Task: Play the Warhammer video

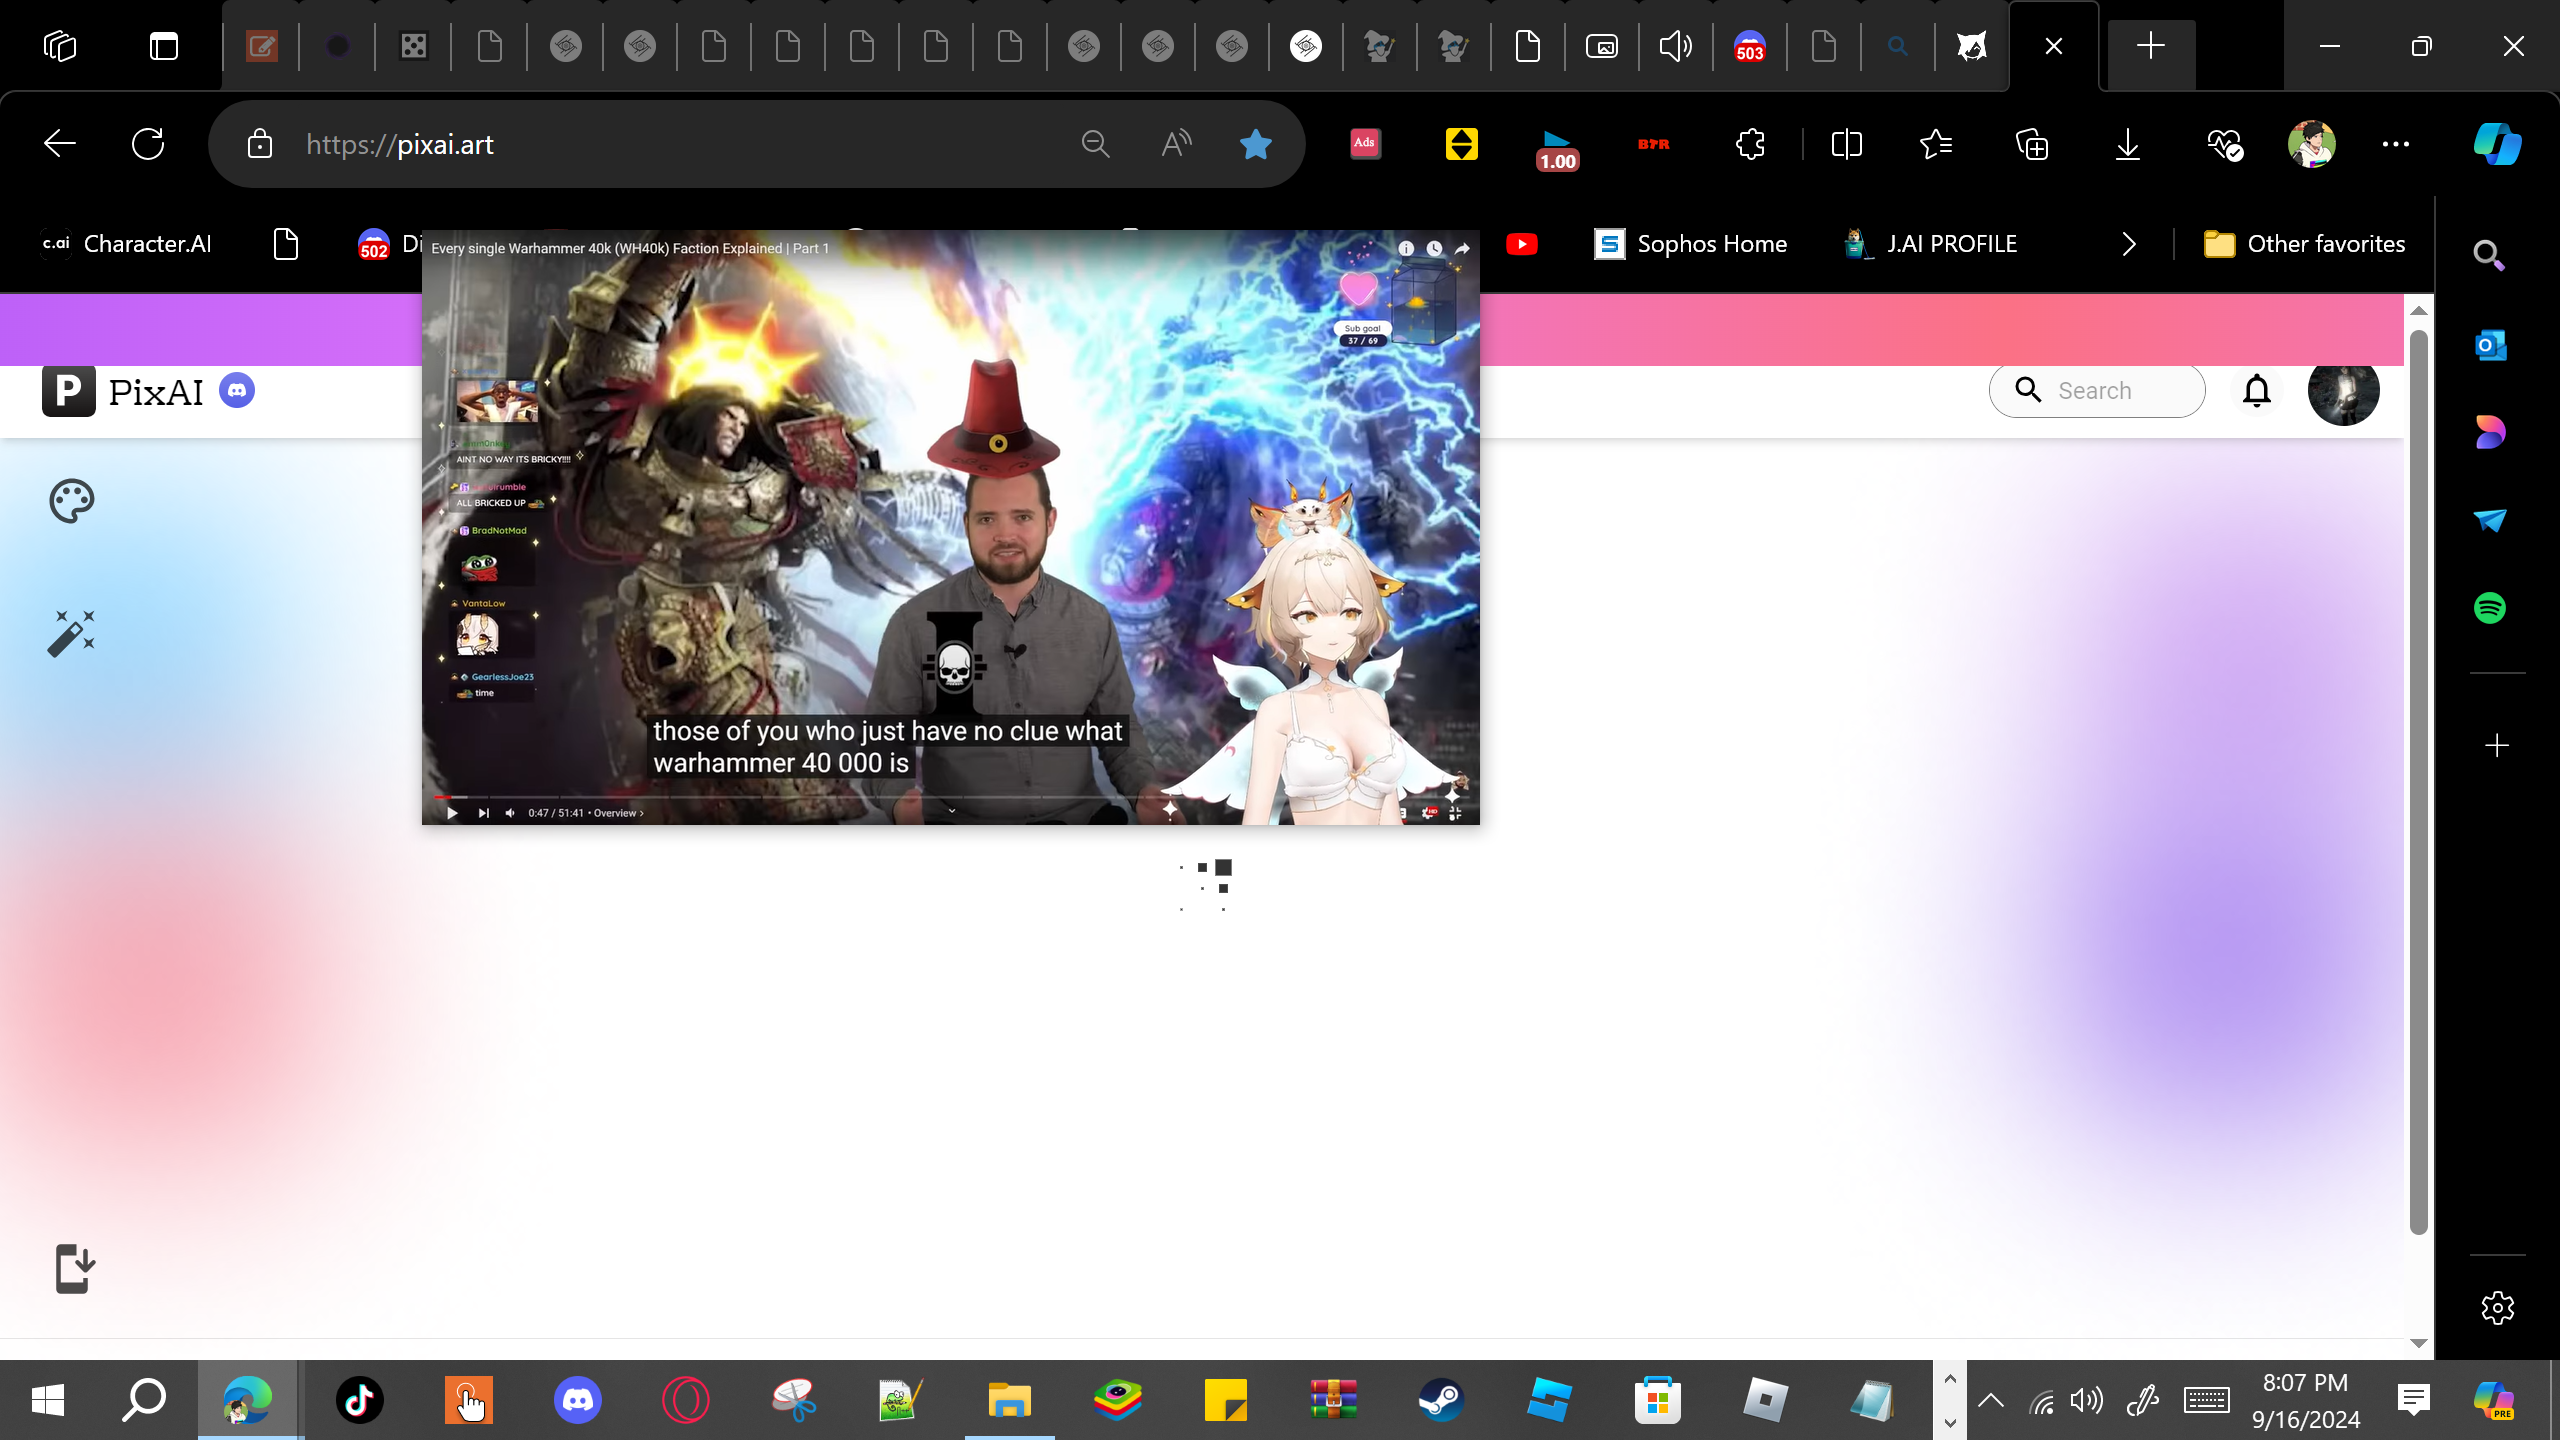Action: tap(452, 813)
